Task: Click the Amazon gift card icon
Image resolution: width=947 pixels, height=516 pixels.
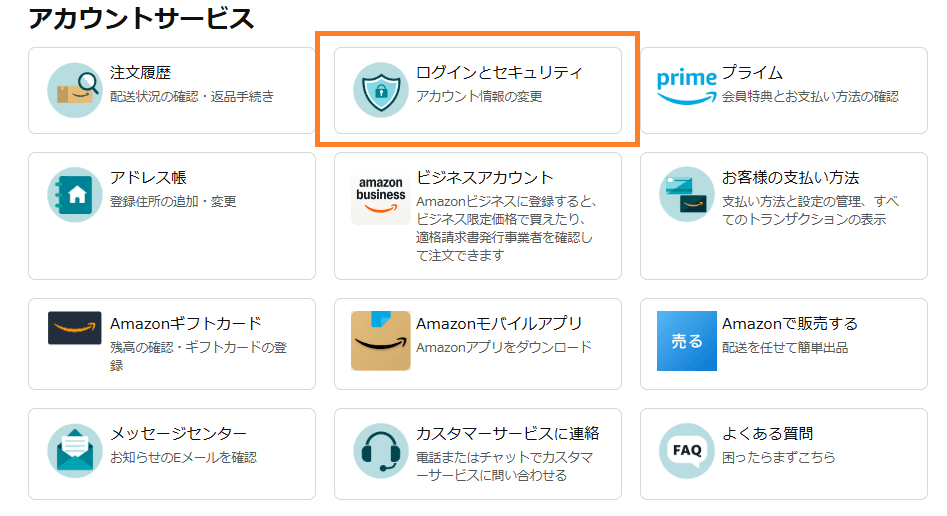Action: pos(75,328)
